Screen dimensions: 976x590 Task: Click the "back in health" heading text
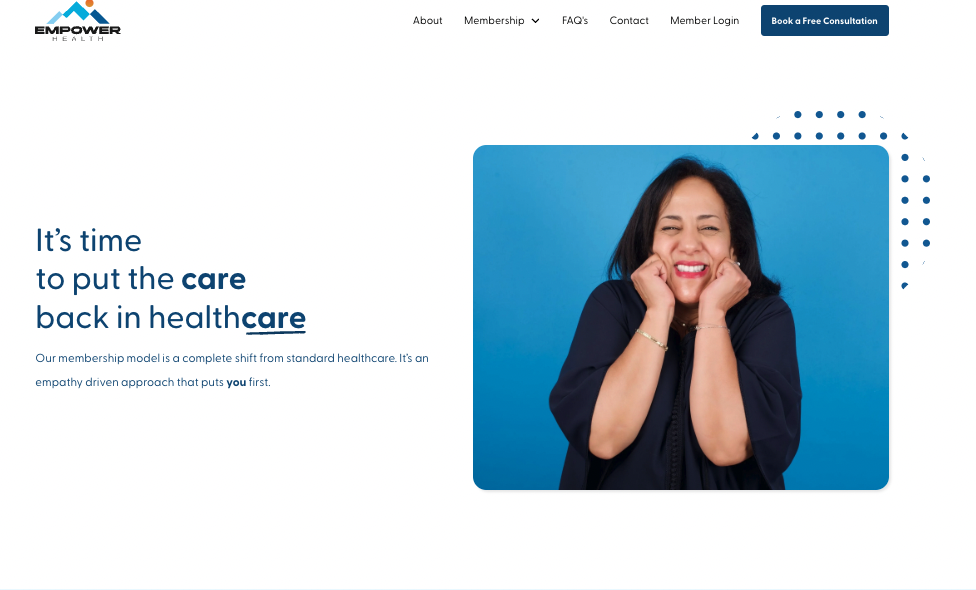coord(138,317)
